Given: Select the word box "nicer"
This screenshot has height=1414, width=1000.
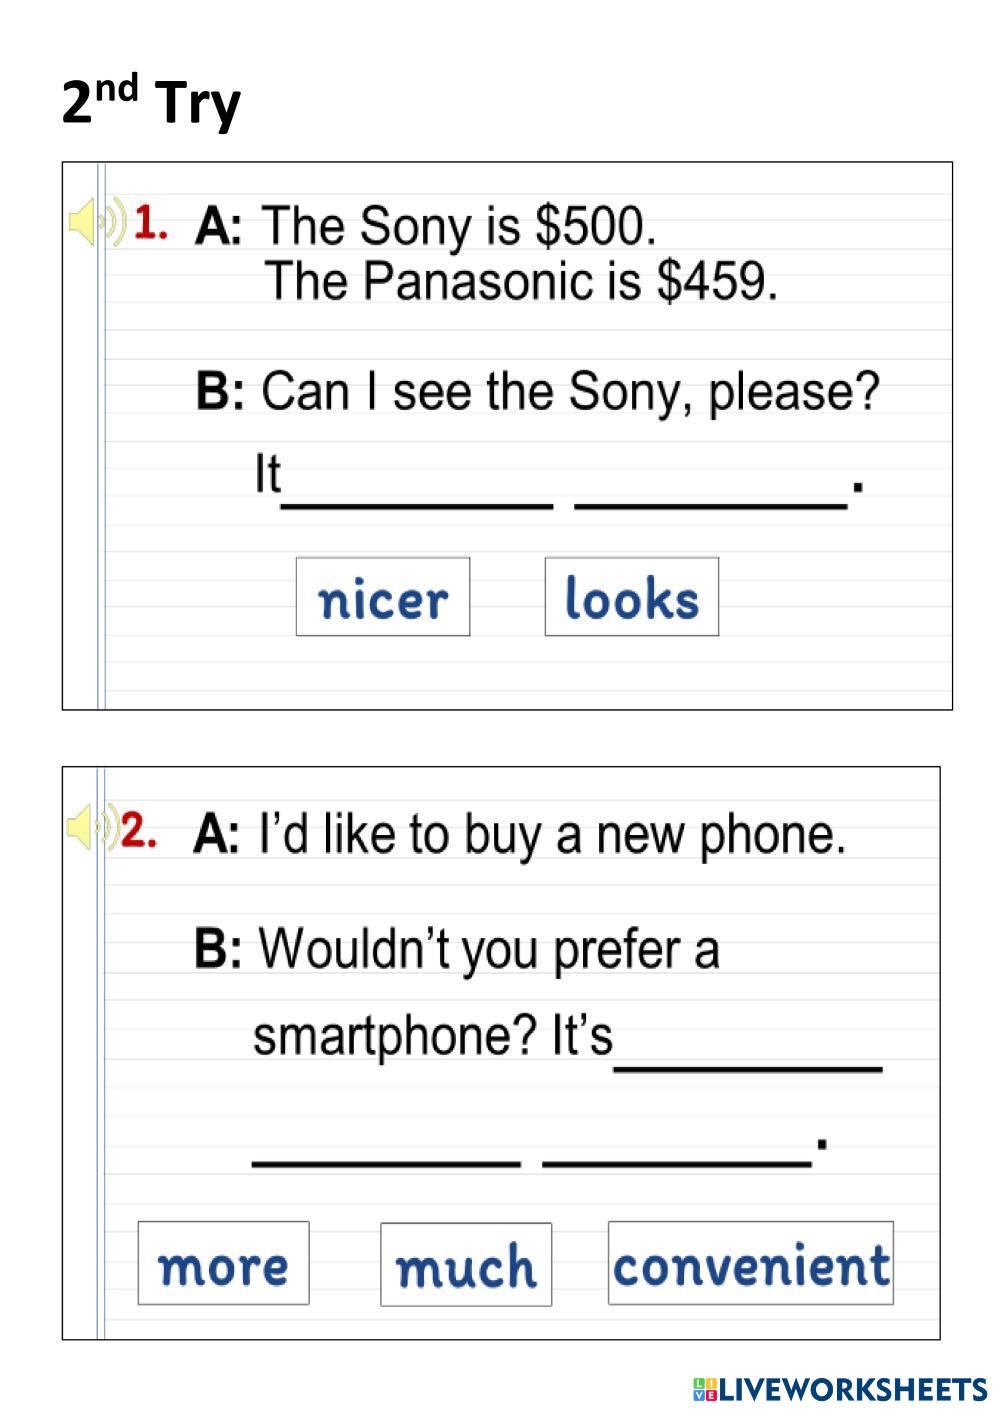Looking at the screenshot, I should tap(383, 598).
